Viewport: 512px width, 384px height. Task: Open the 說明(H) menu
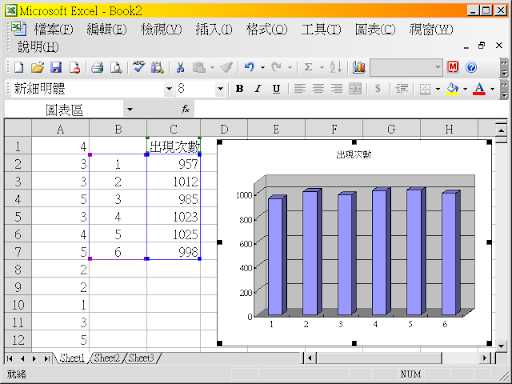[38, 47]
